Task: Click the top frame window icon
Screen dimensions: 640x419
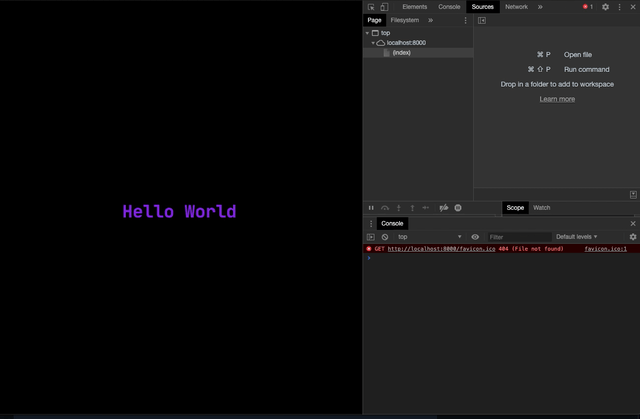Action: click(375, 33)
